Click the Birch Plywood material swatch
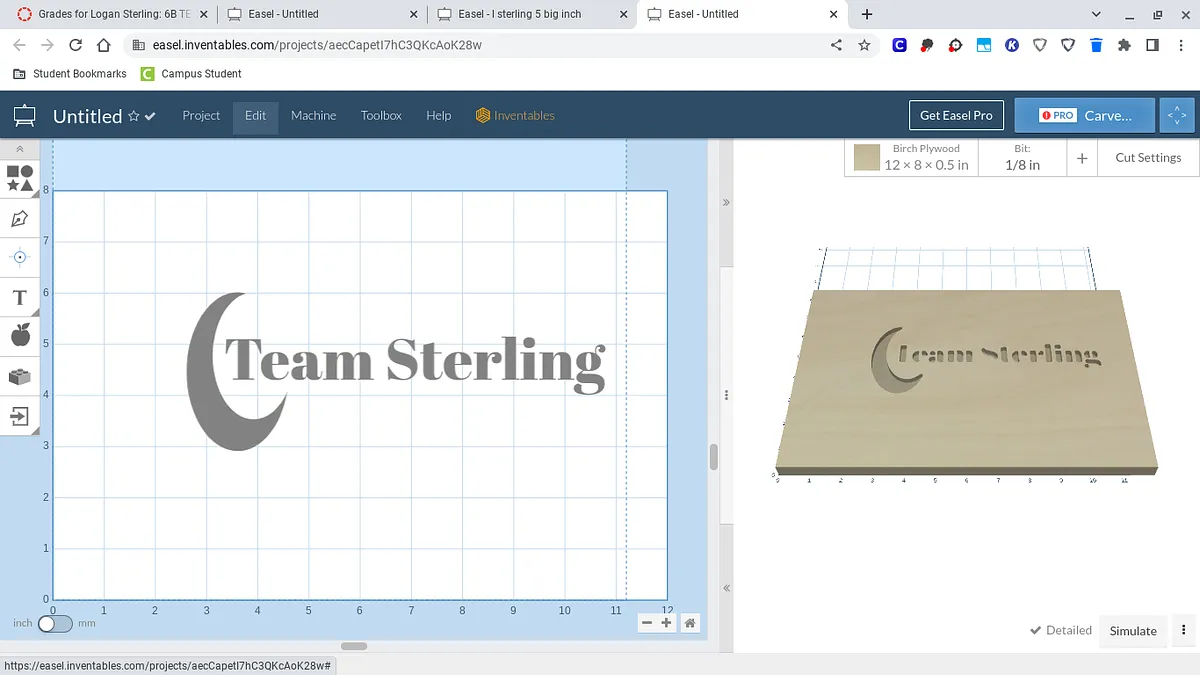Image resolution: width=1200 pixels, height=675 pixels. pos(867,158)
